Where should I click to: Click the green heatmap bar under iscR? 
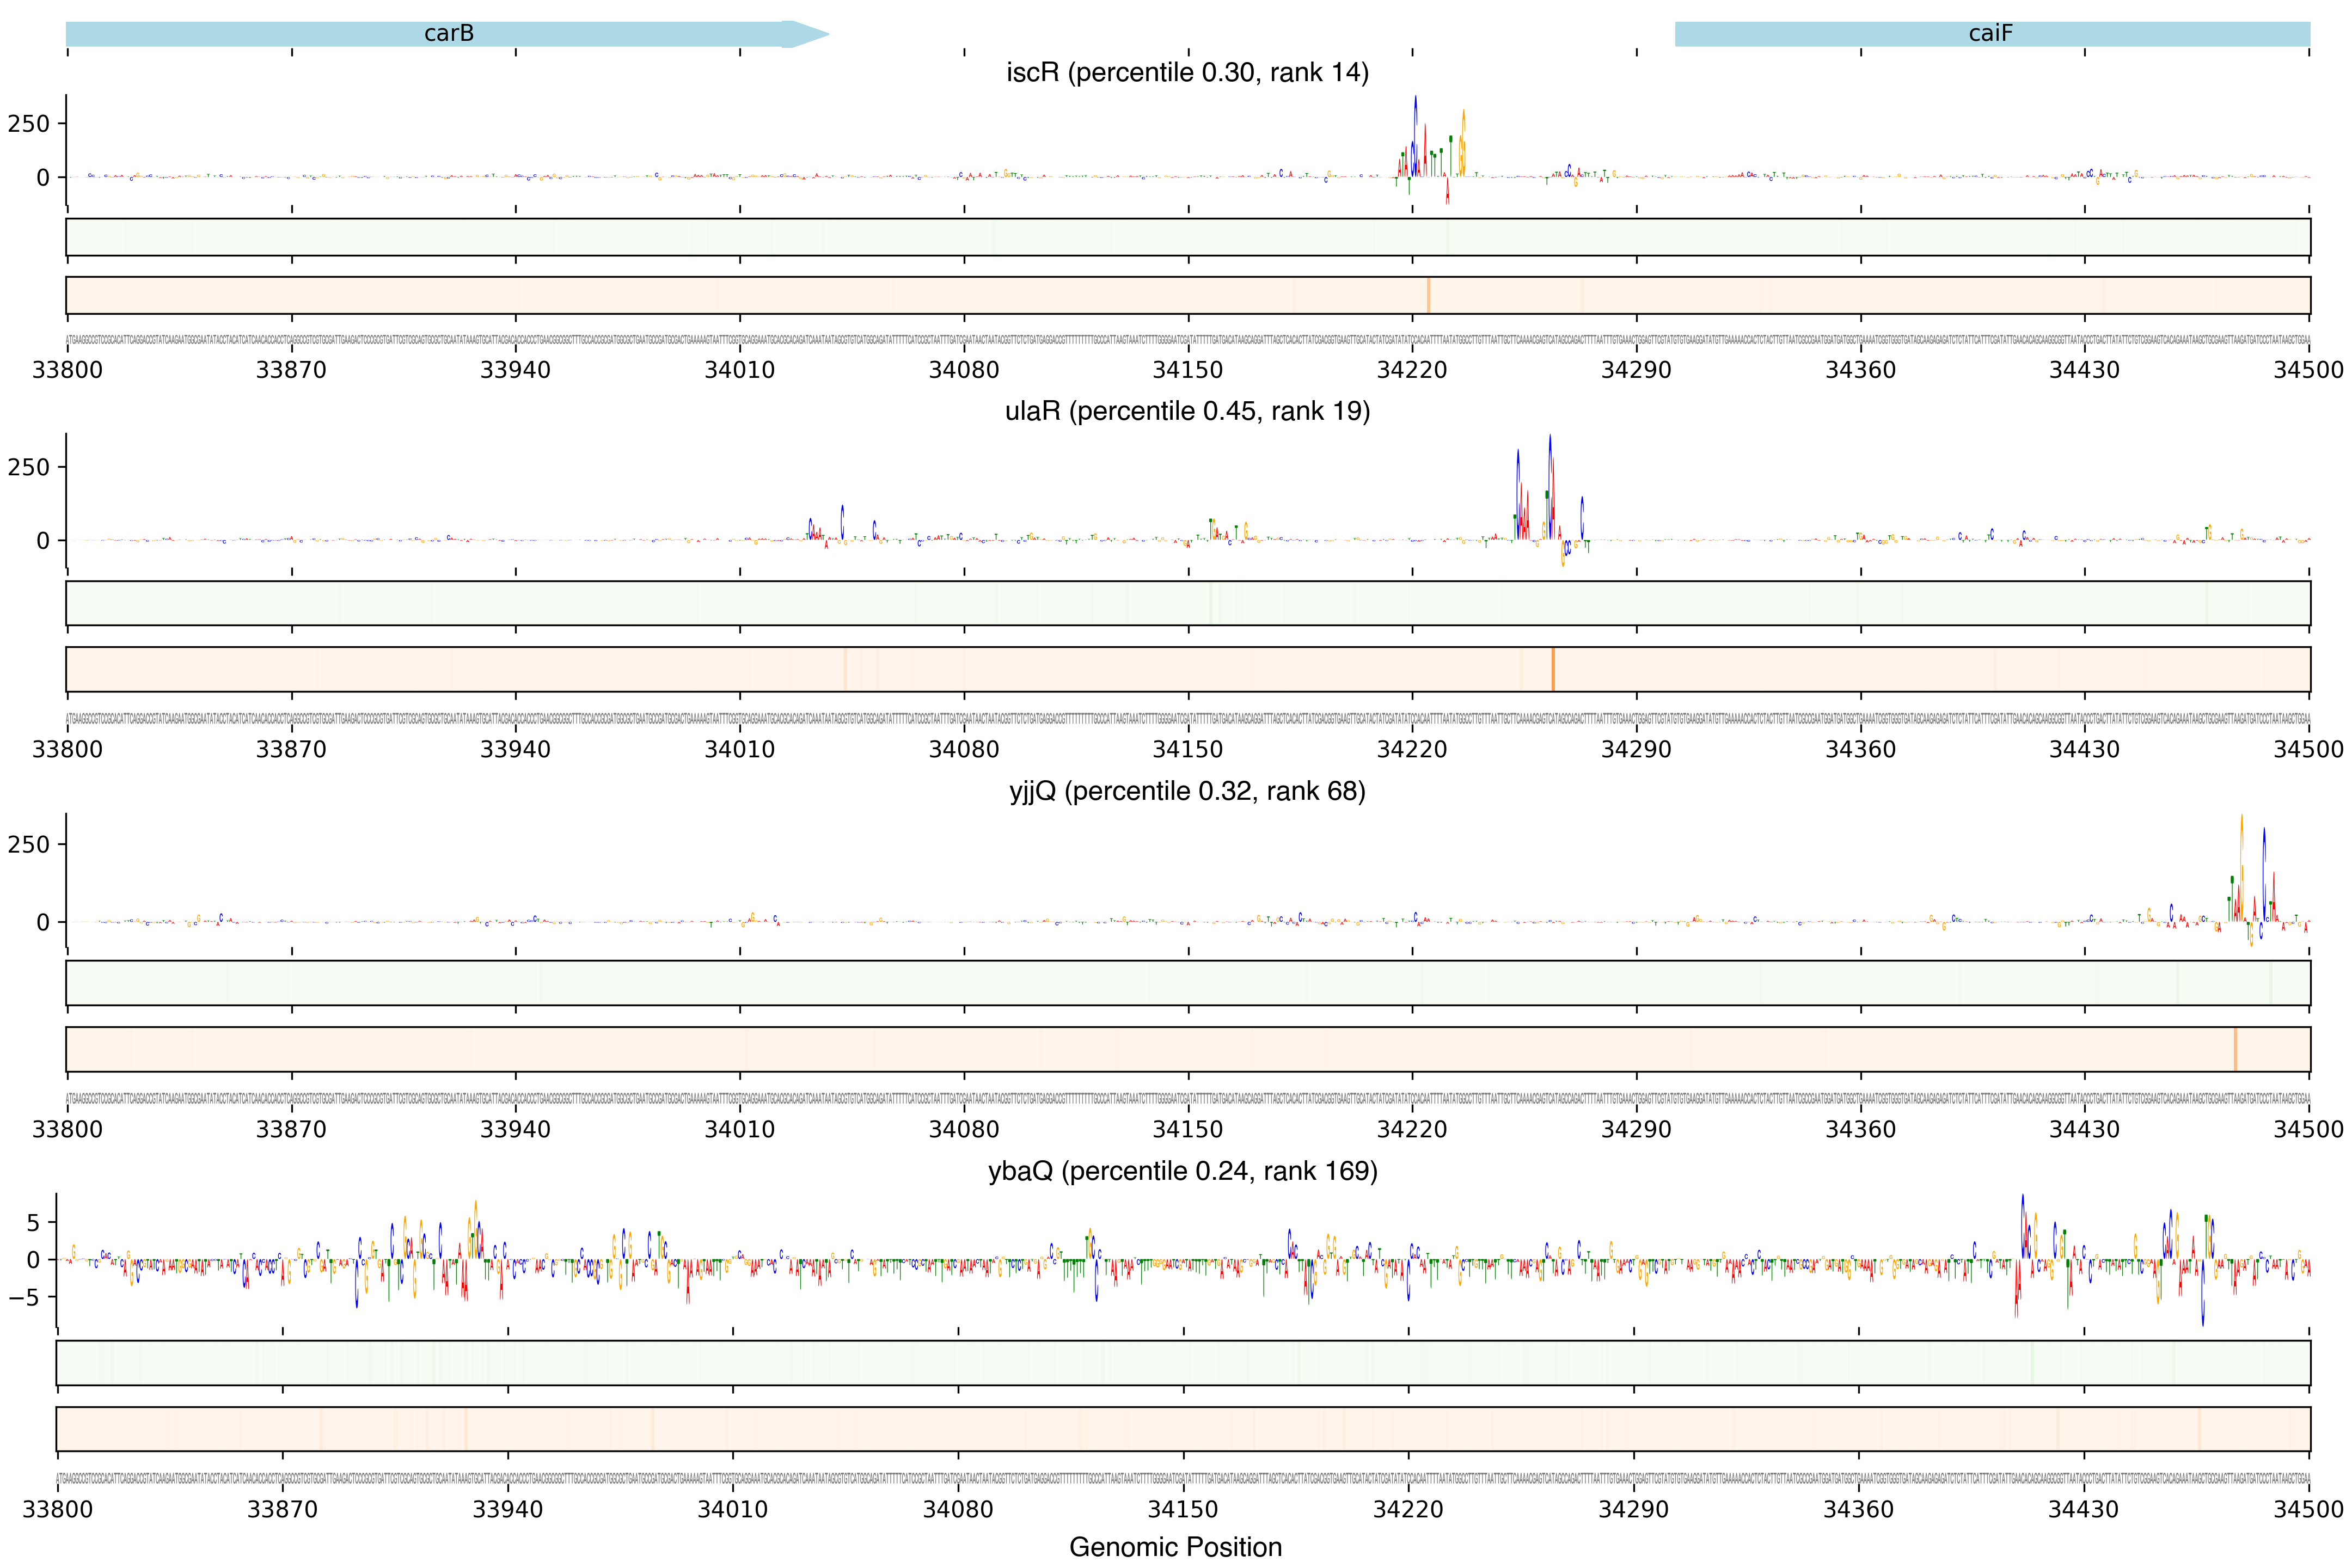[1187, 237]
